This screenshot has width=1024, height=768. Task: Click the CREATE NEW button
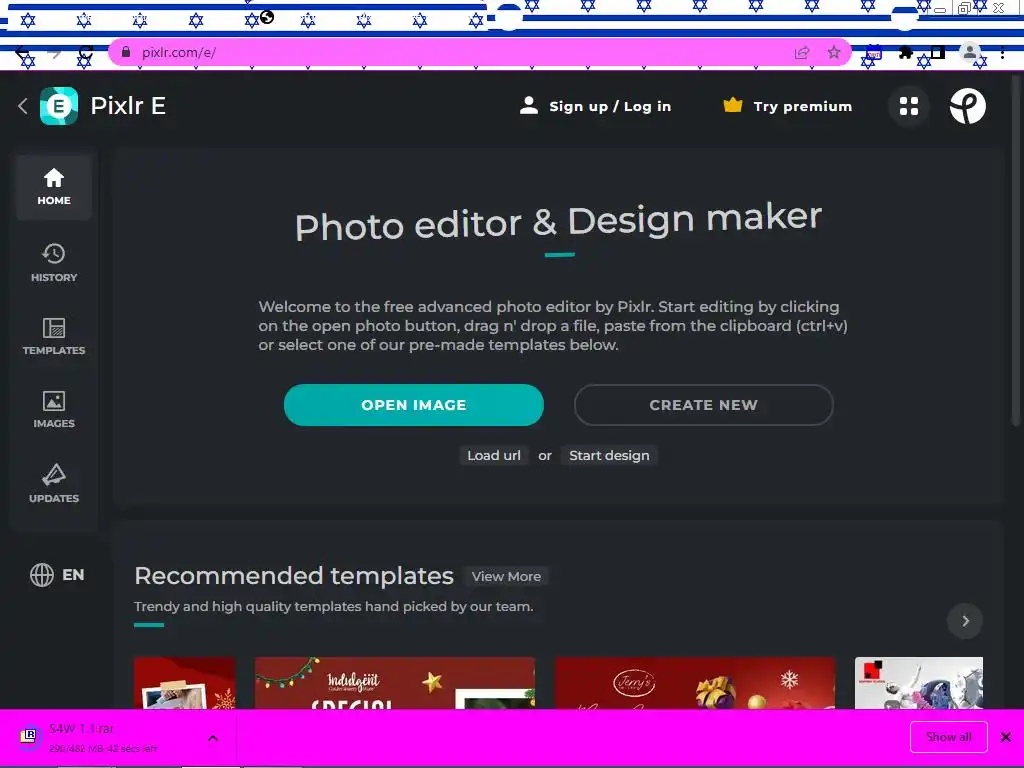pos(703,405)
